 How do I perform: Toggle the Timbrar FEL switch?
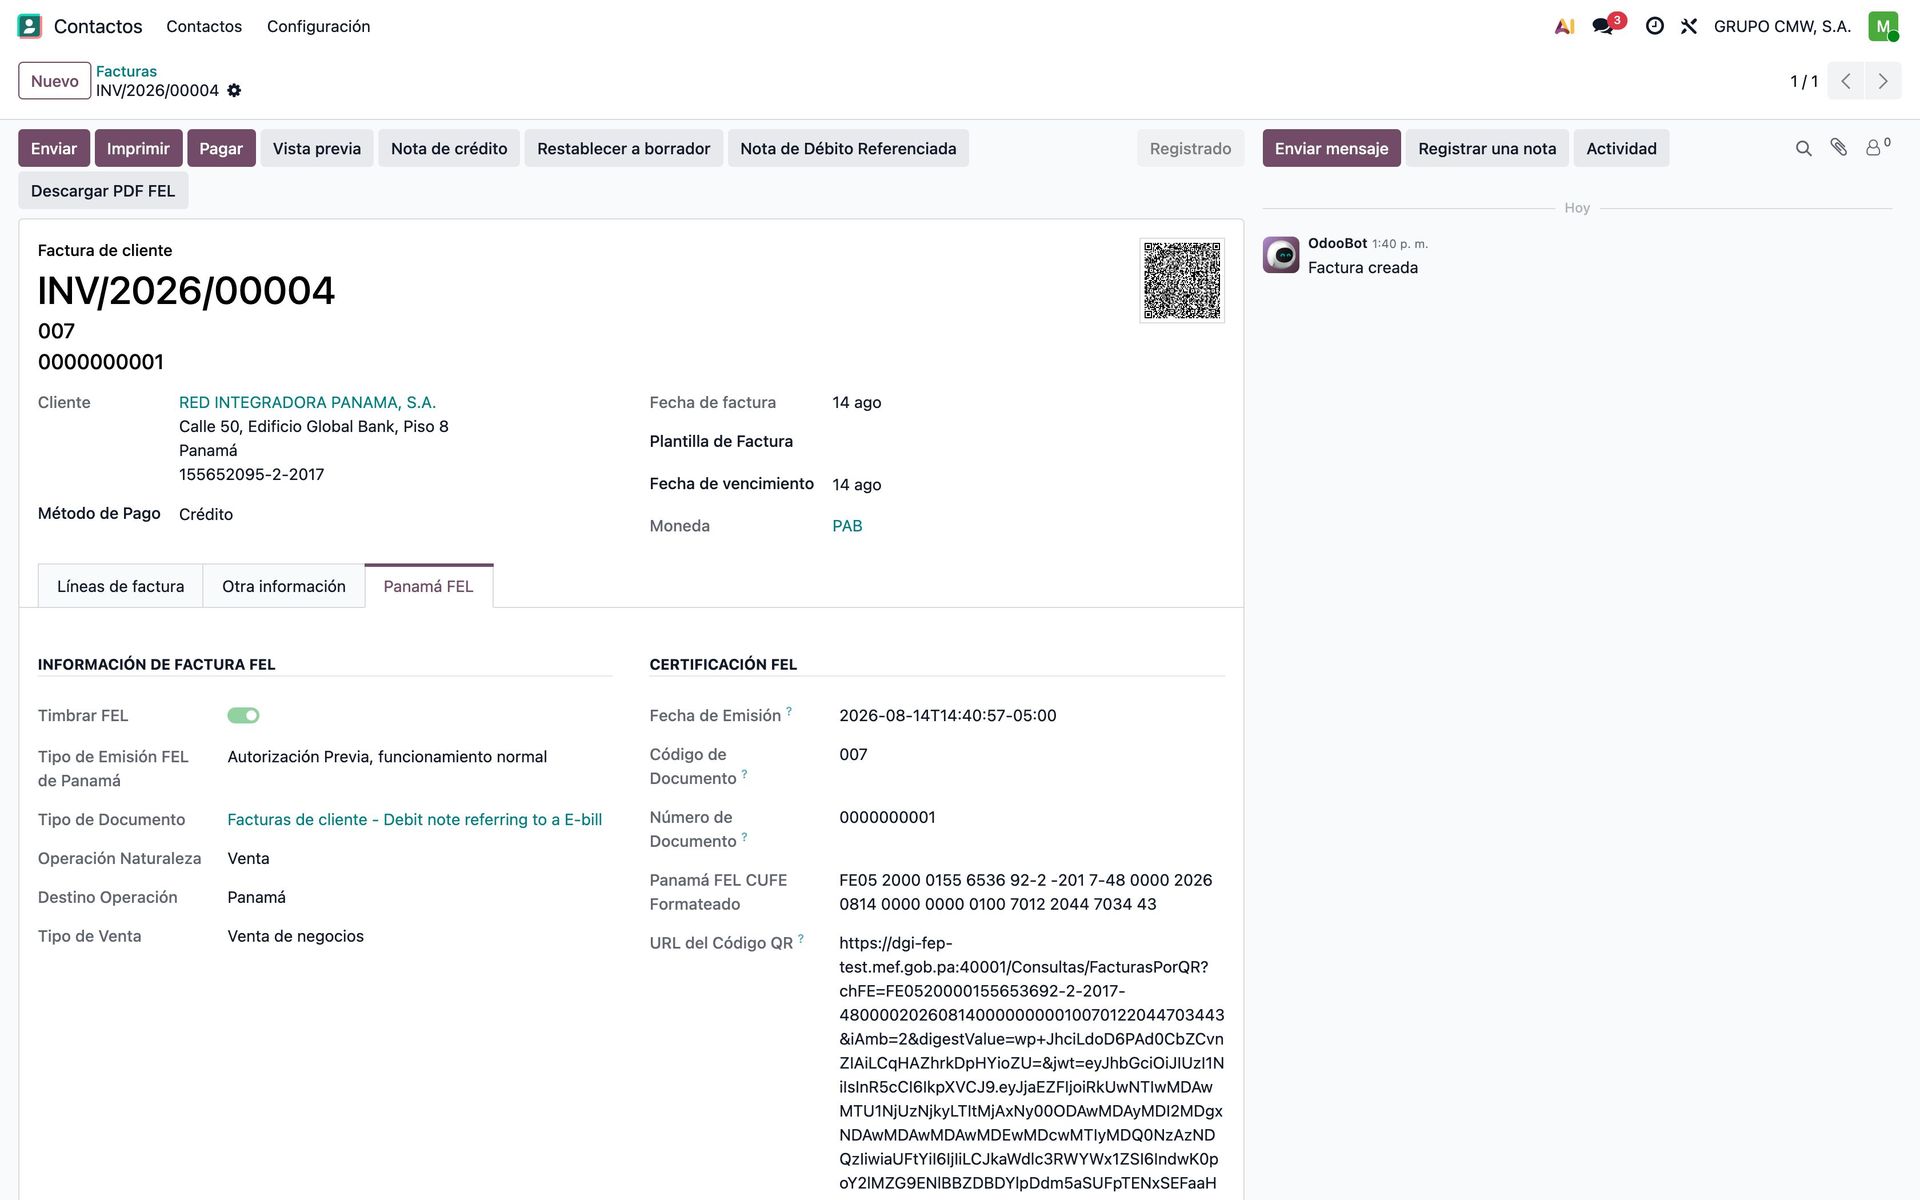pos(243,715)
